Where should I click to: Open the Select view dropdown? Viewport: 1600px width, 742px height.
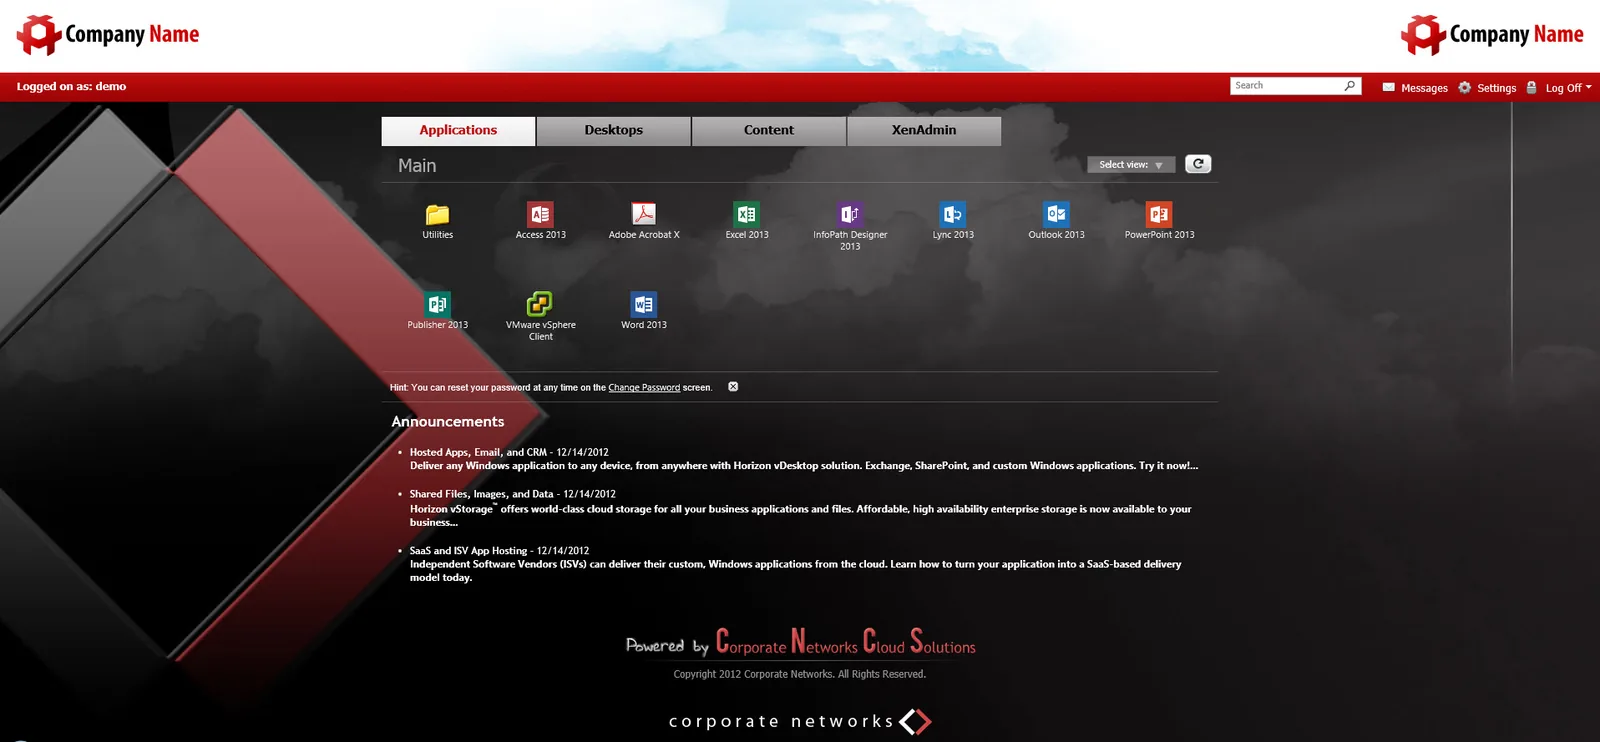[x=1131, y=165]
